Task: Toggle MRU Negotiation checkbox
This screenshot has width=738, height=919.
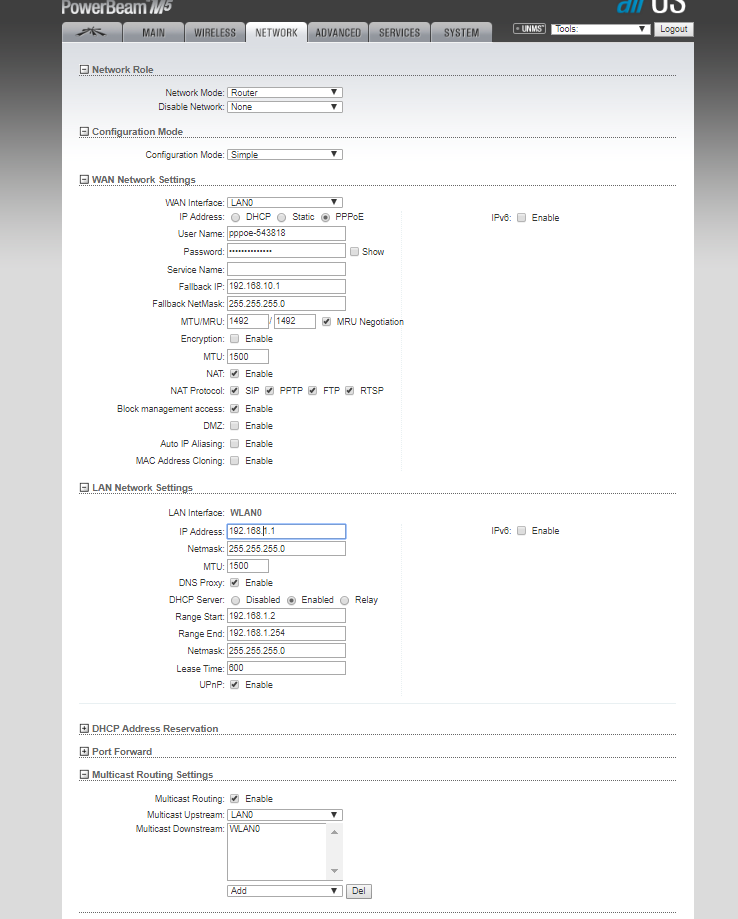Action: coord(327,322)
